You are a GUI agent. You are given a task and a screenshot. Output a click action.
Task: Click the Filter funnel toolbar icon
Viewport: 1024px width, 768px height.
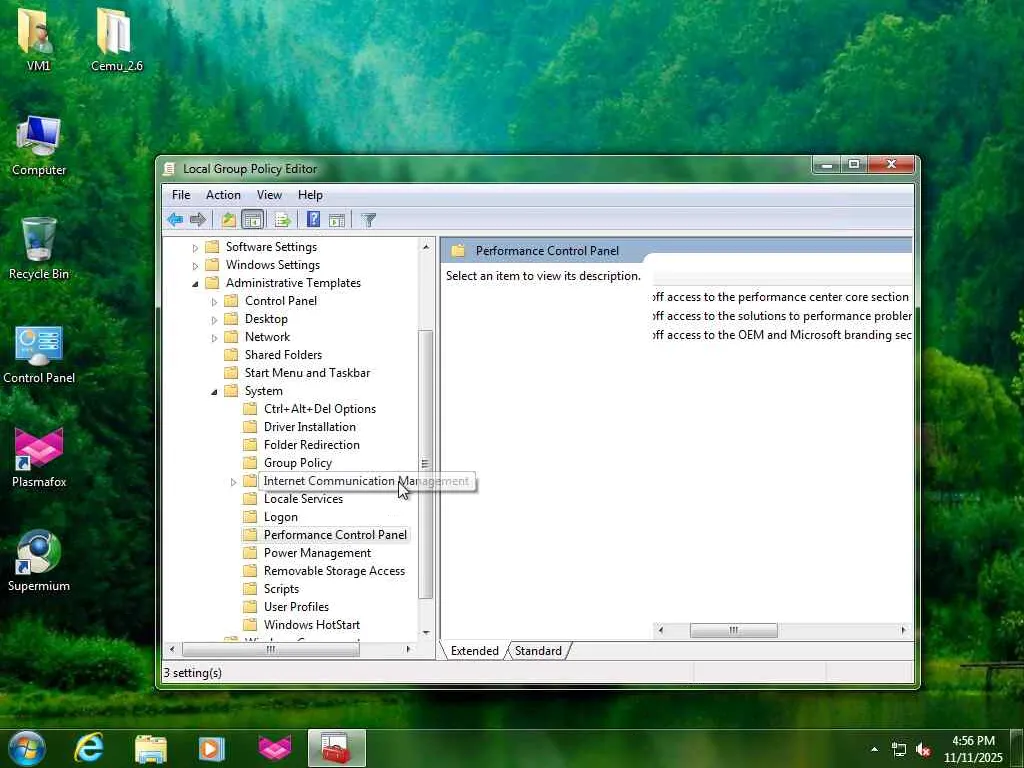tap(369, 220)
